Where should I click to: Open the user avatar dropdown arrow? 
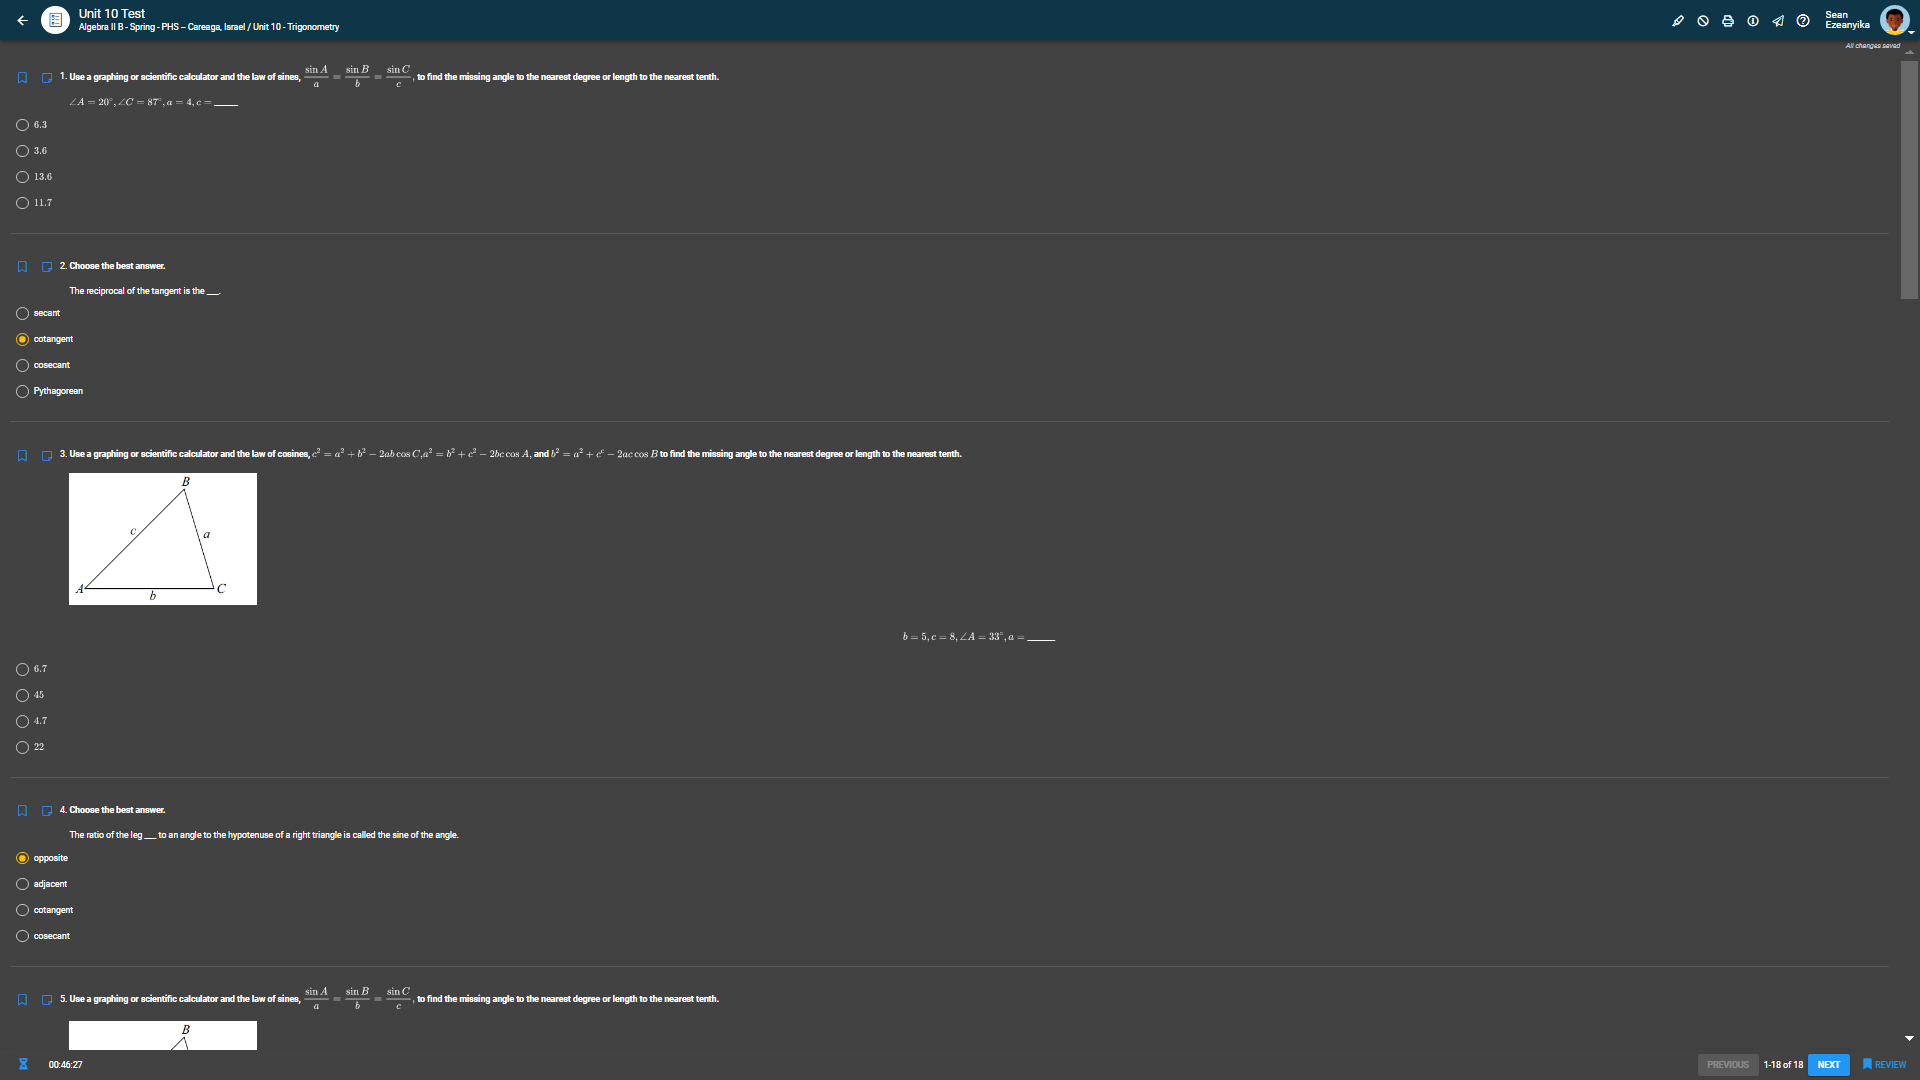pyautogui.click(x=1912, y=32)
